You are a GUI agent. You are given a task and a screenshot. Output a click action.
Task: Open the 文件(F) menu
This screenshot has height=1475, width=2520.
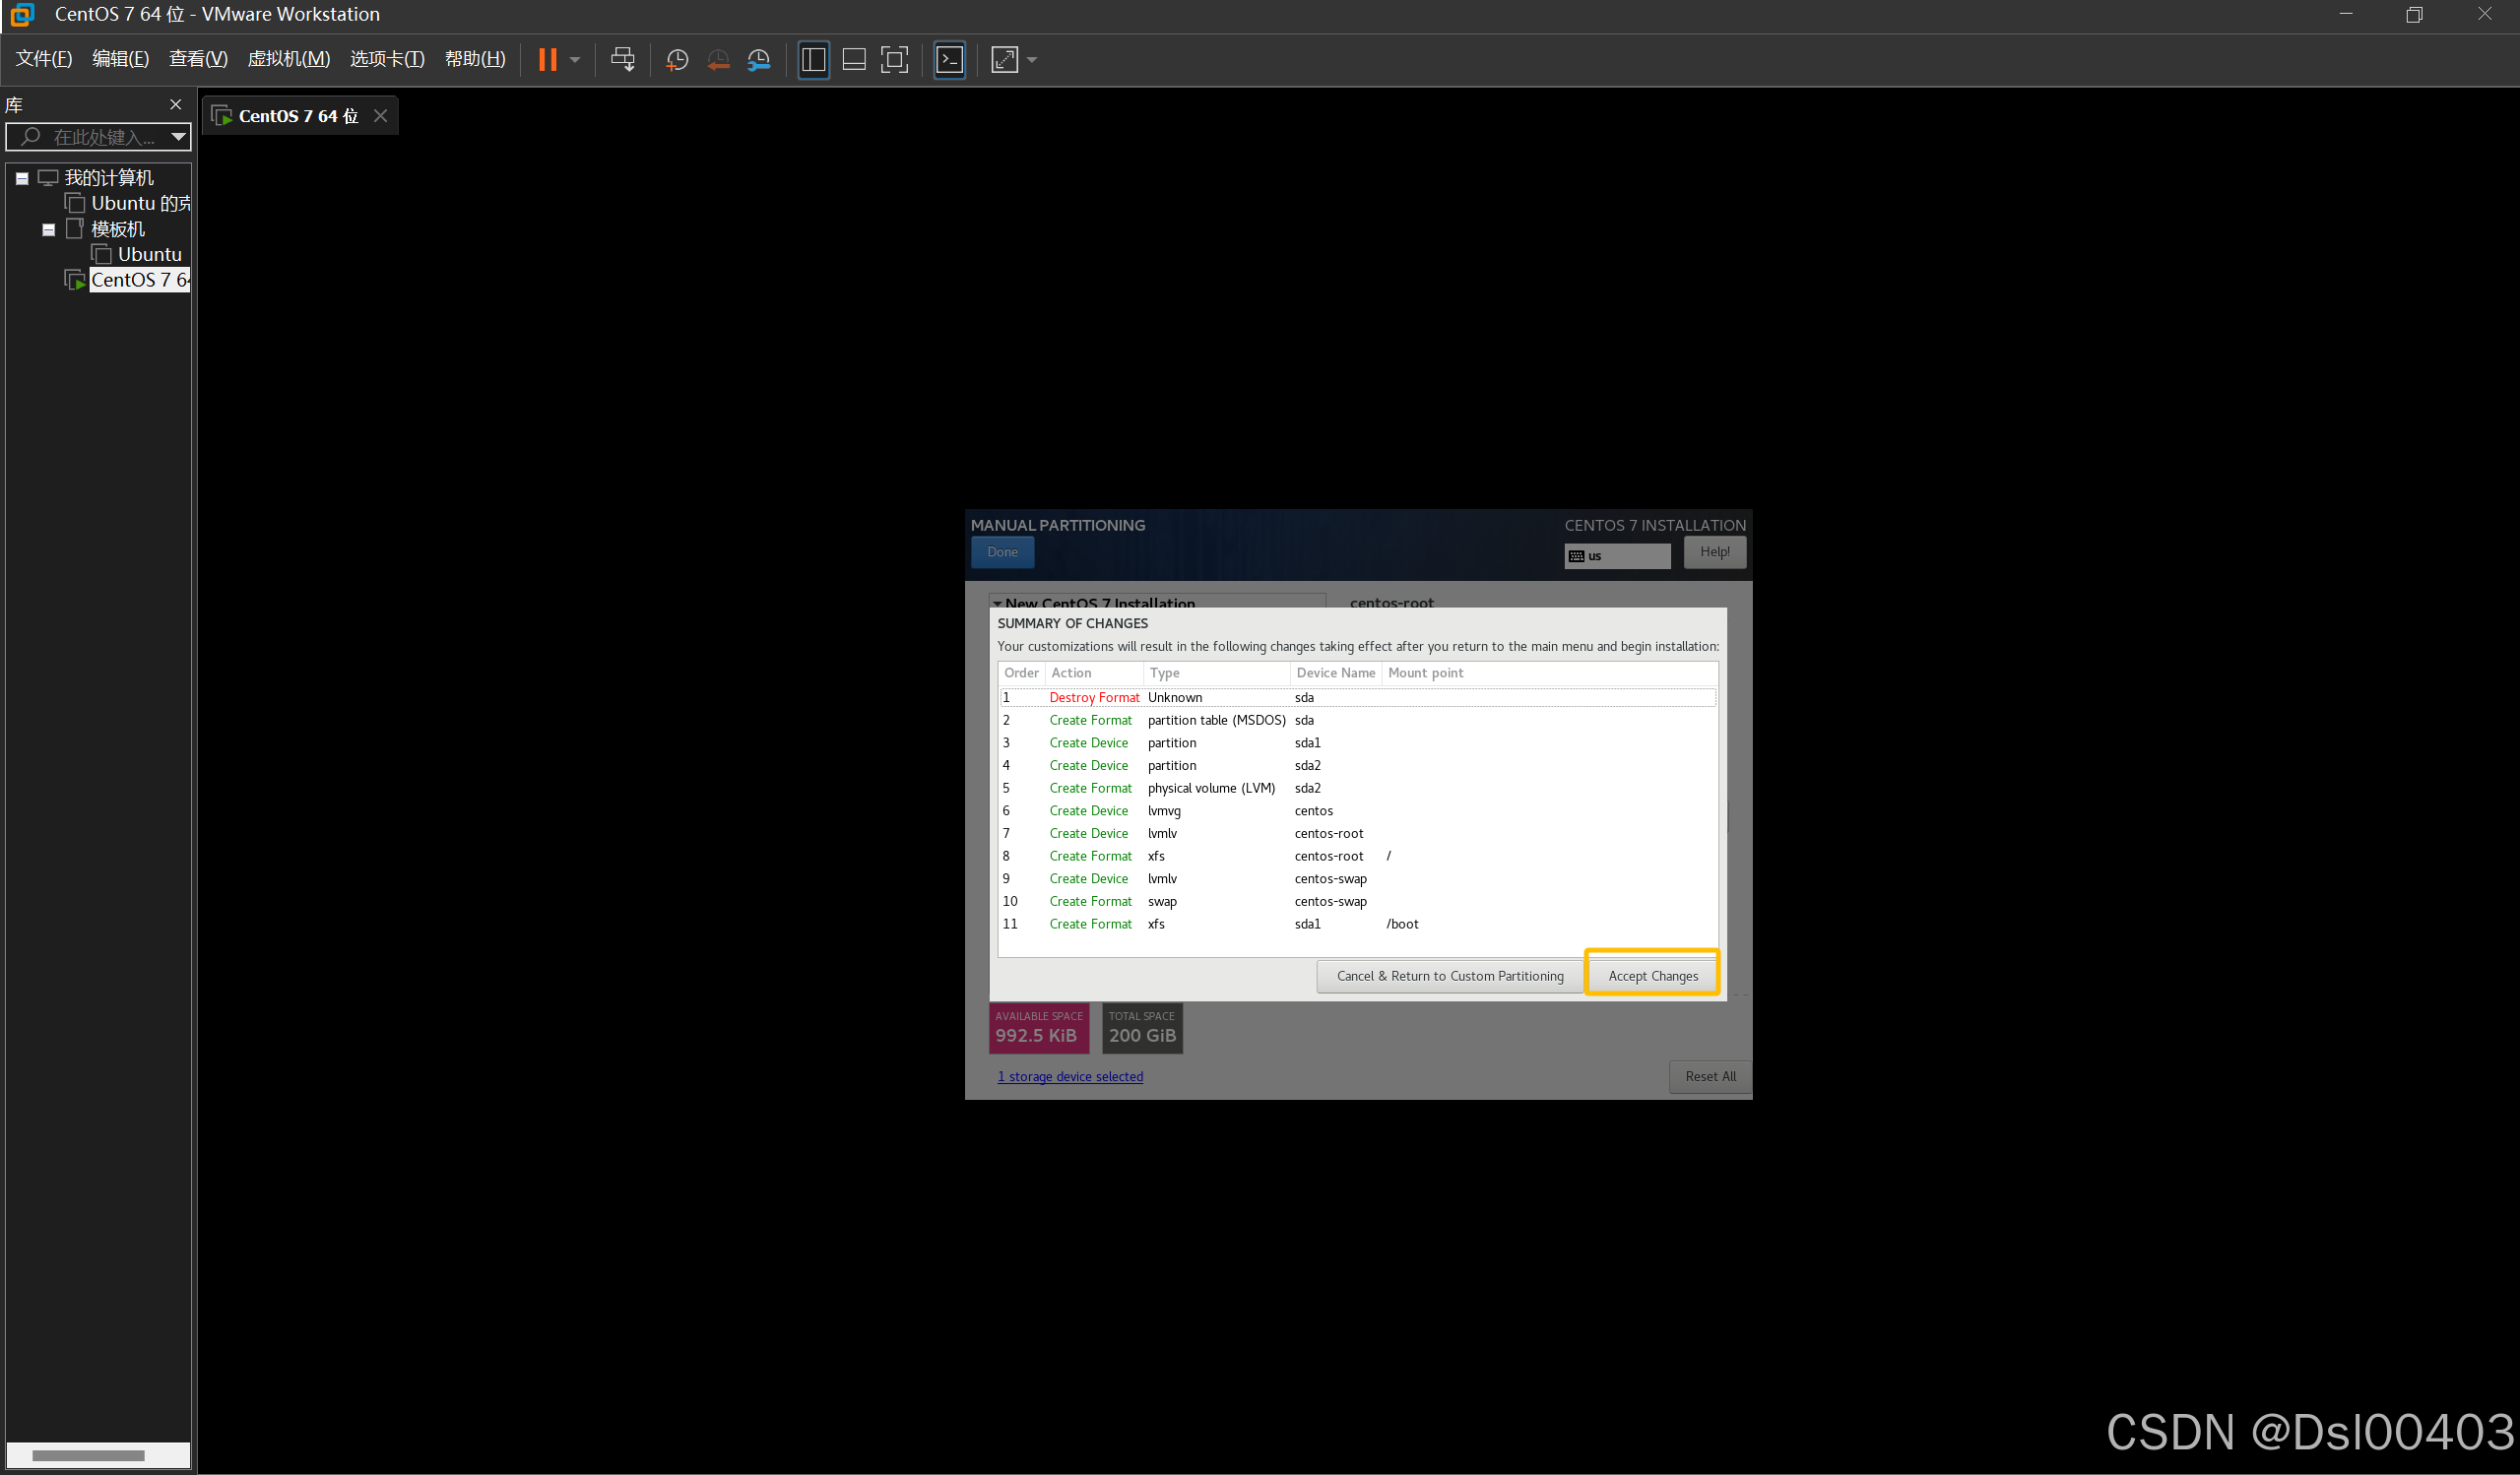click(x=44, y=58)
